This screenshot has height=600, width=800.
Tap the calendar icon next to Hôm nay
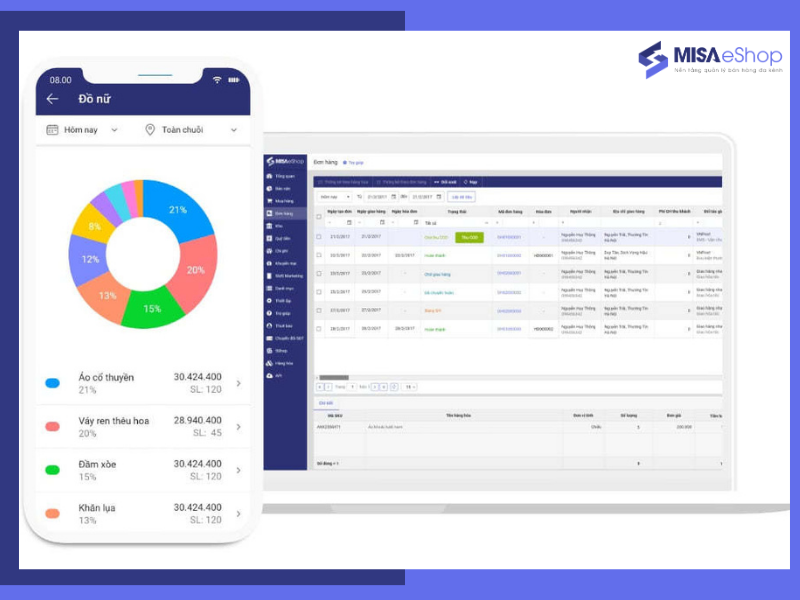[x=52, y=130]
